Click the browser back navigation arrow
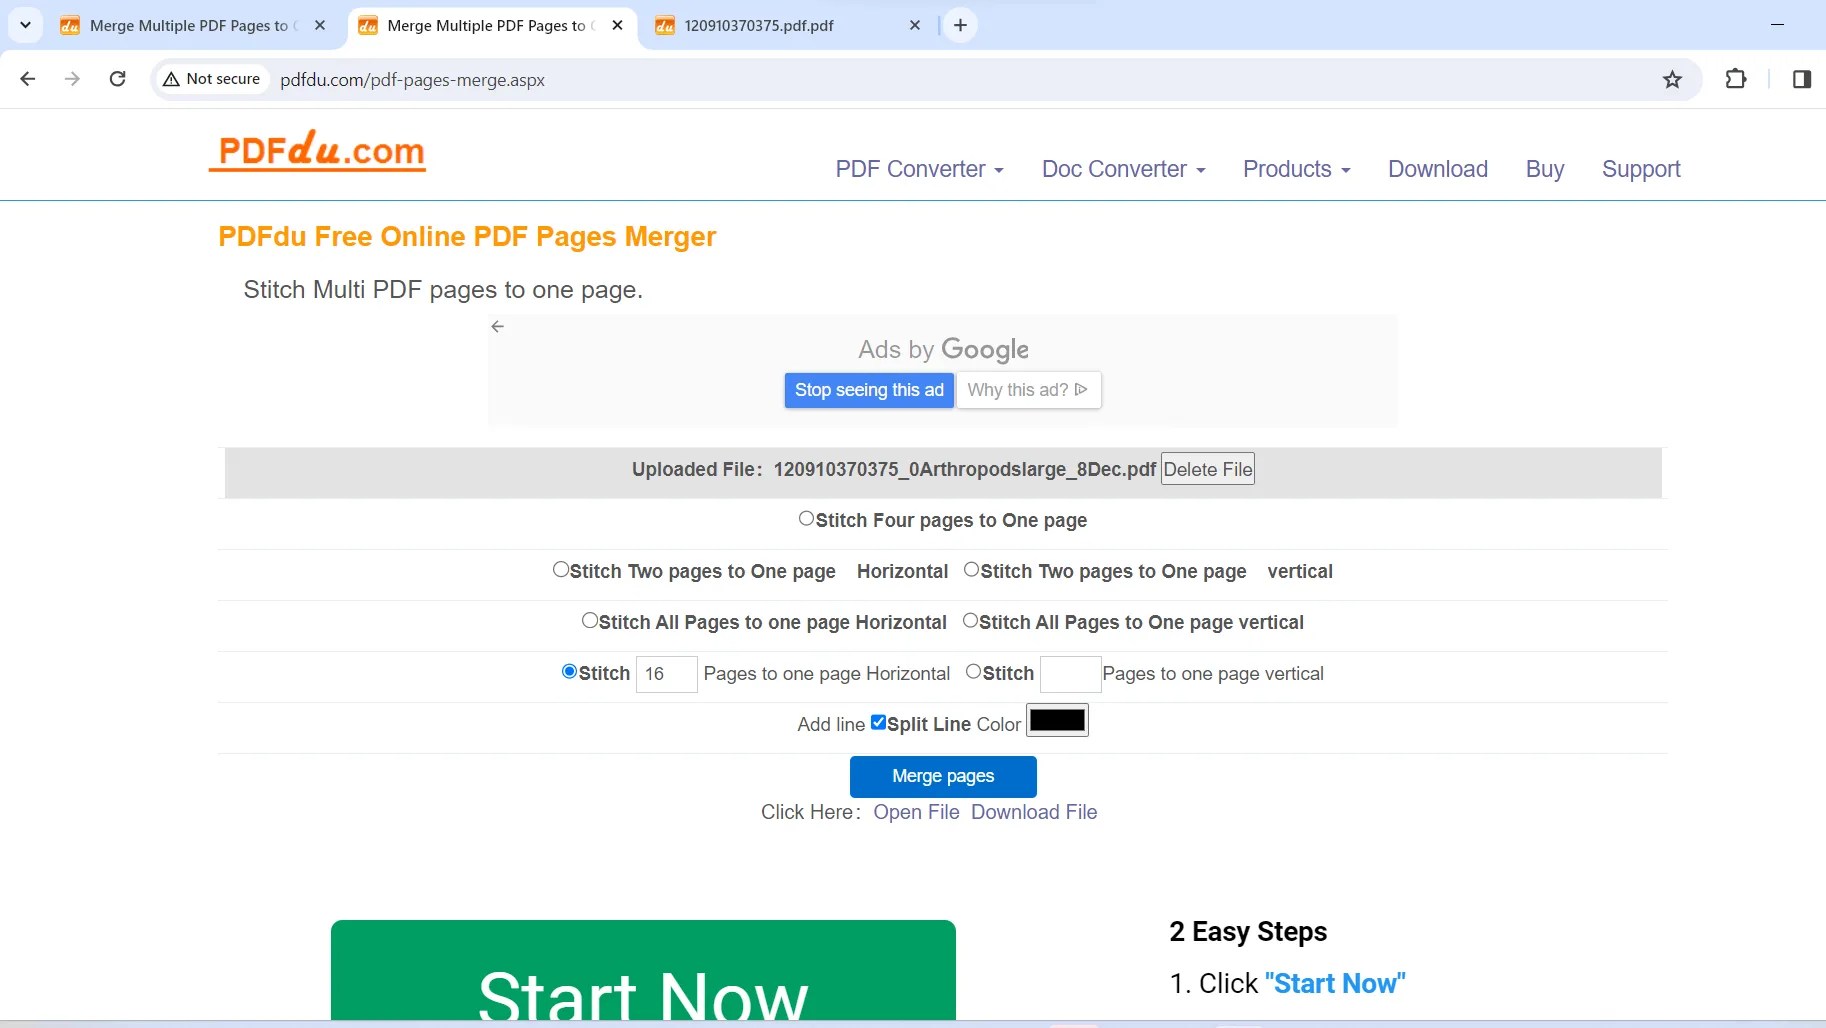Viewport: 1826px width, 1028px height. [28, 79]
